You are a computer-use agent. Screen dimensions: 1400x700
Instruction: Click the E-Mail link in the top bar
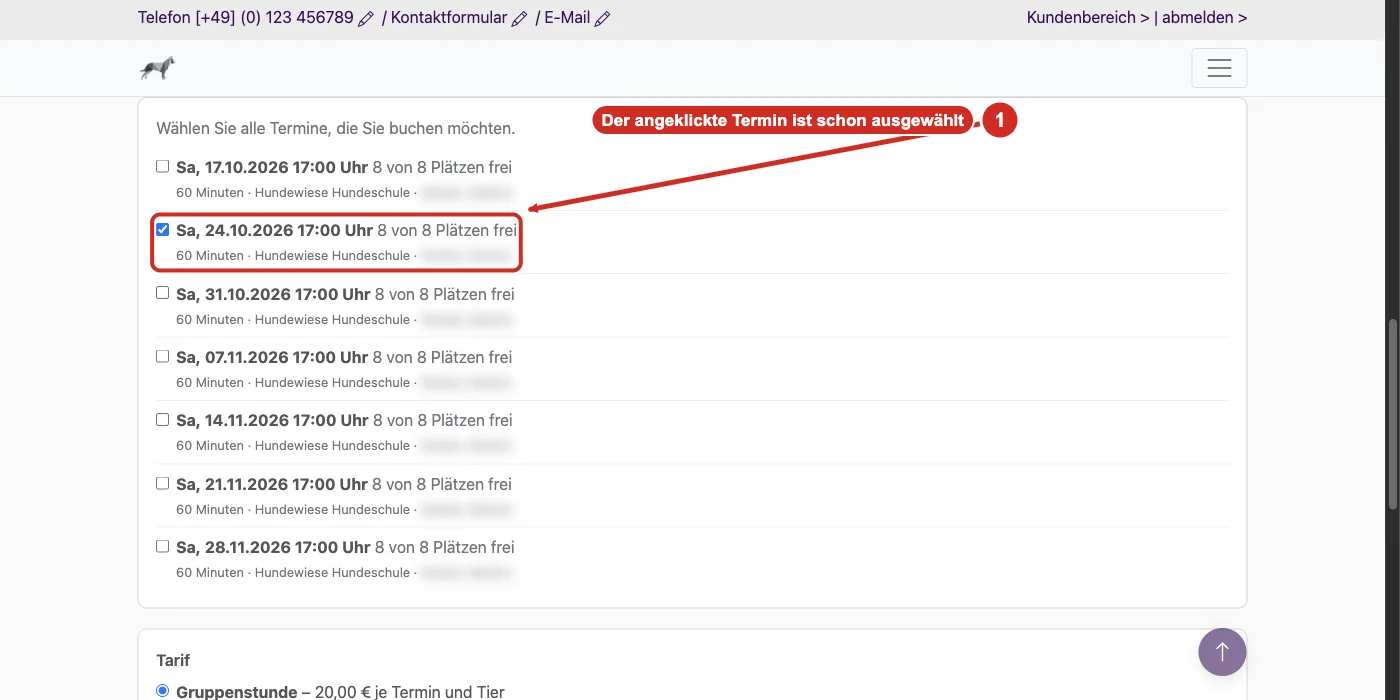click(x=567, y=18)
